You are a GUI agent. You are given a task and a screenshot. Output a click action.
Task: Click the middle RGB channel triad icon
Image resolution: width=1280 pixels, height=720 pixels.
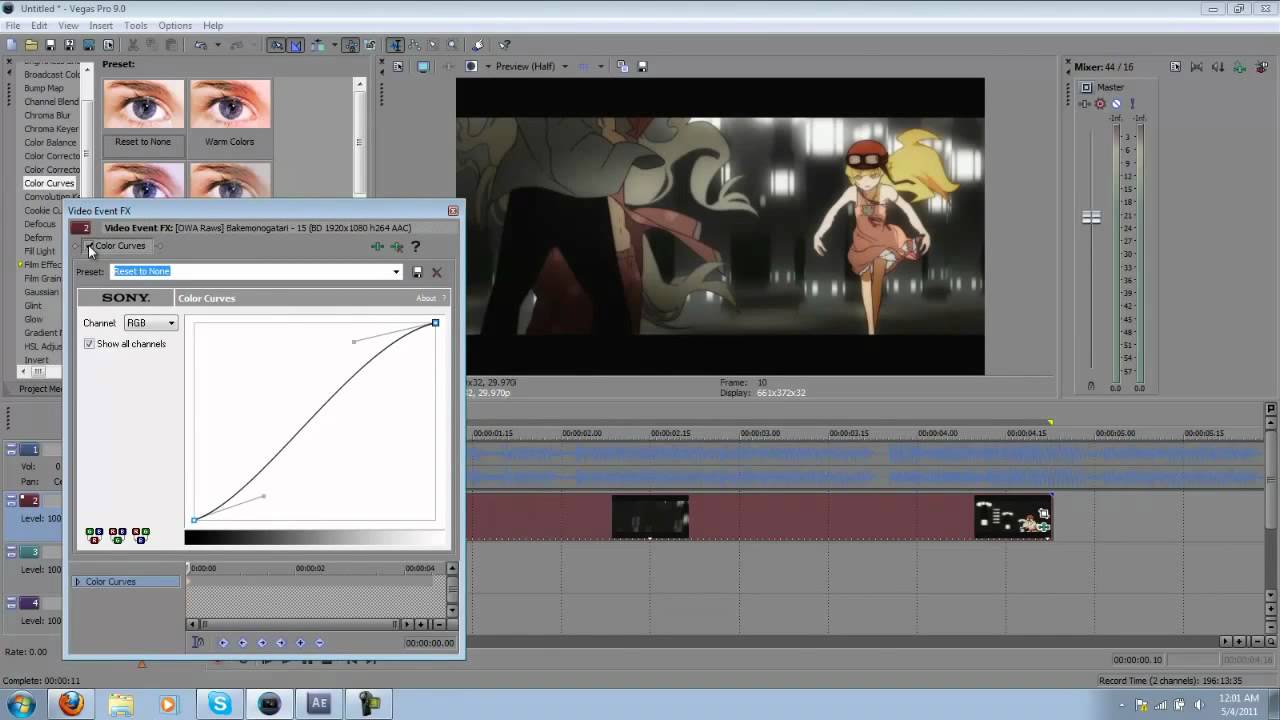[x=117, y=535]
